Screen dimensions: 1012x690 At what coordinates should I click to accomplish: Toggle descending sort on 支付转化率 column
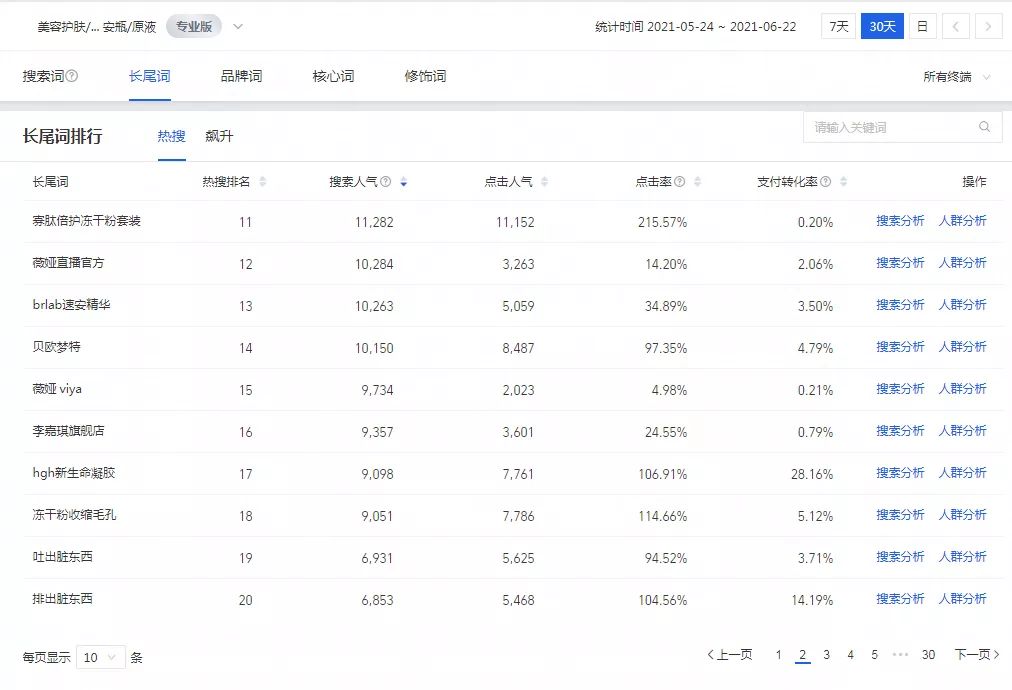click(843, 181)
